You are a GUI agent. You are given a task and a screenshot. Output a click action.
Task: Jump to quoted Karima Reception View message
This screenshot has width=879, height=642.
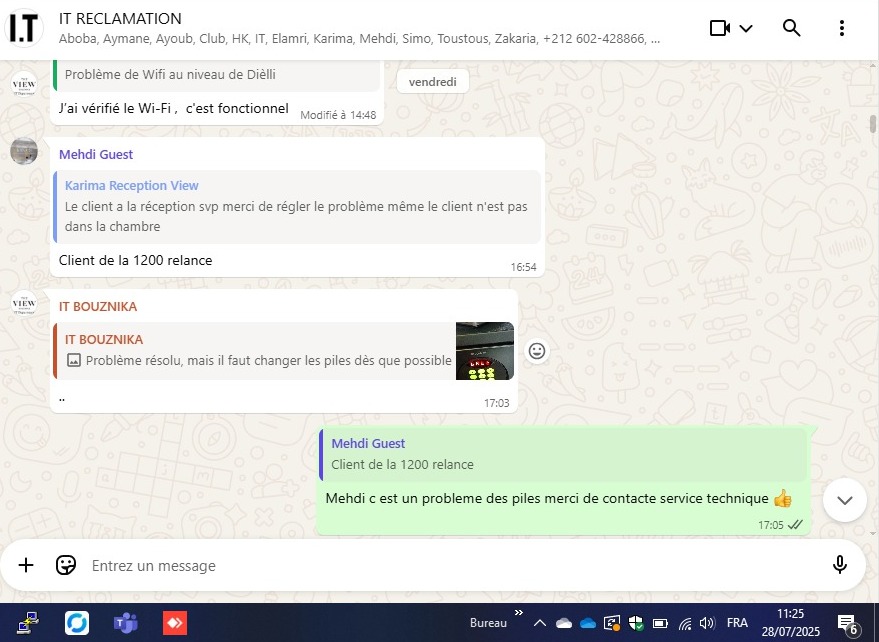pos(297,207)
